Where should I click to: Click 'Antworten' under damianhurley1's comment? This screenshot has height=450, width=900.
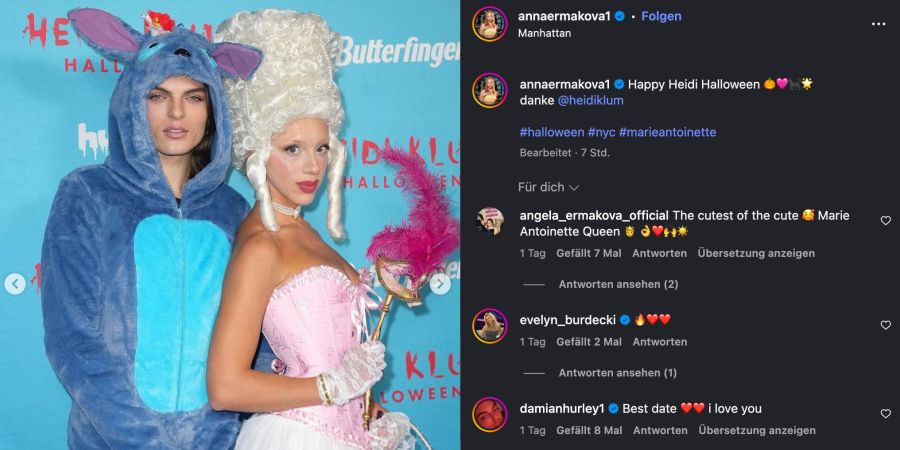660,430
